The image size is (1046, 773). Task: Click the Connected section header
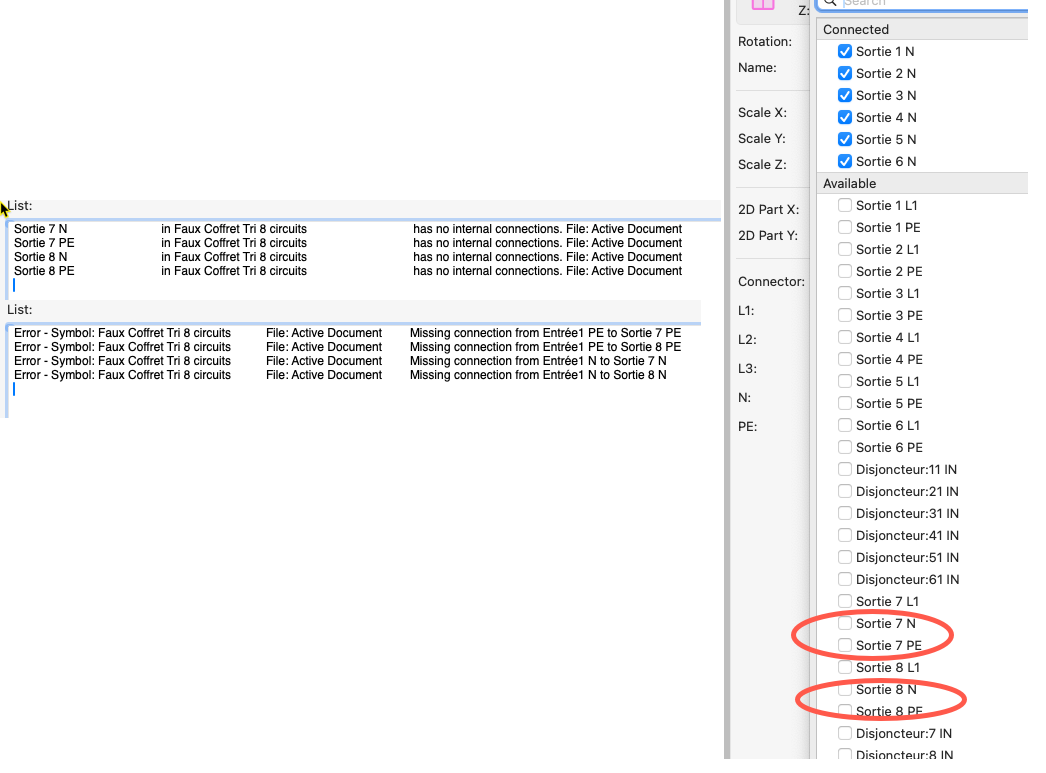point(856,30)
